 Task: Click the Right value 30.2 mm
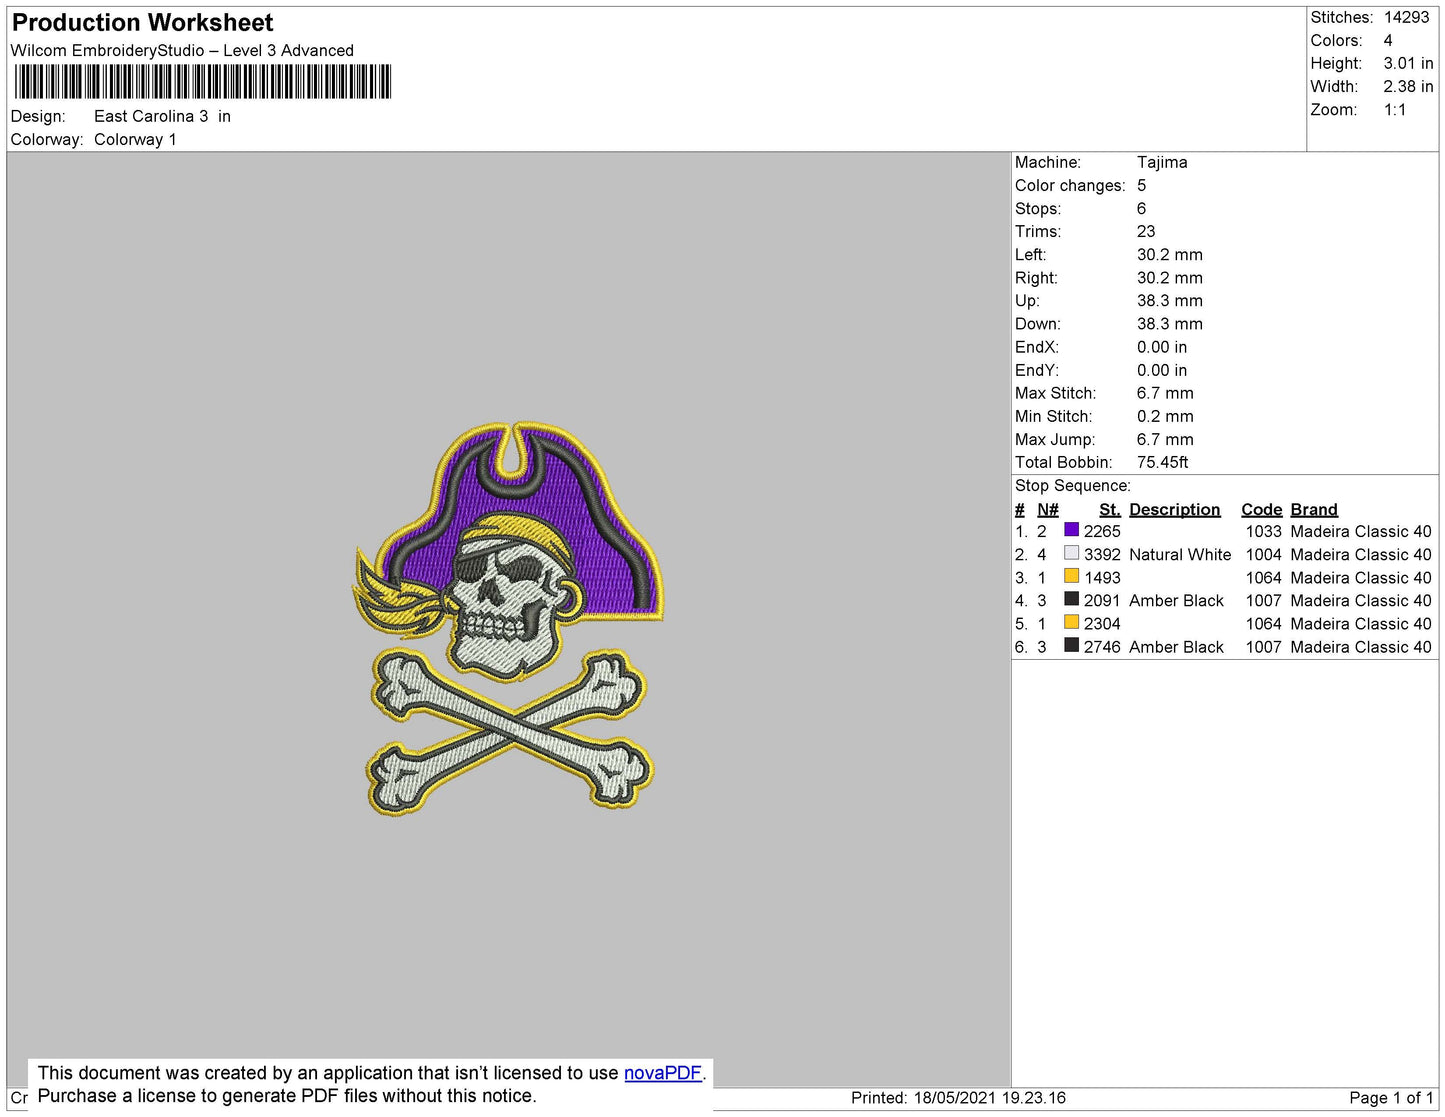pos(1170,278)
